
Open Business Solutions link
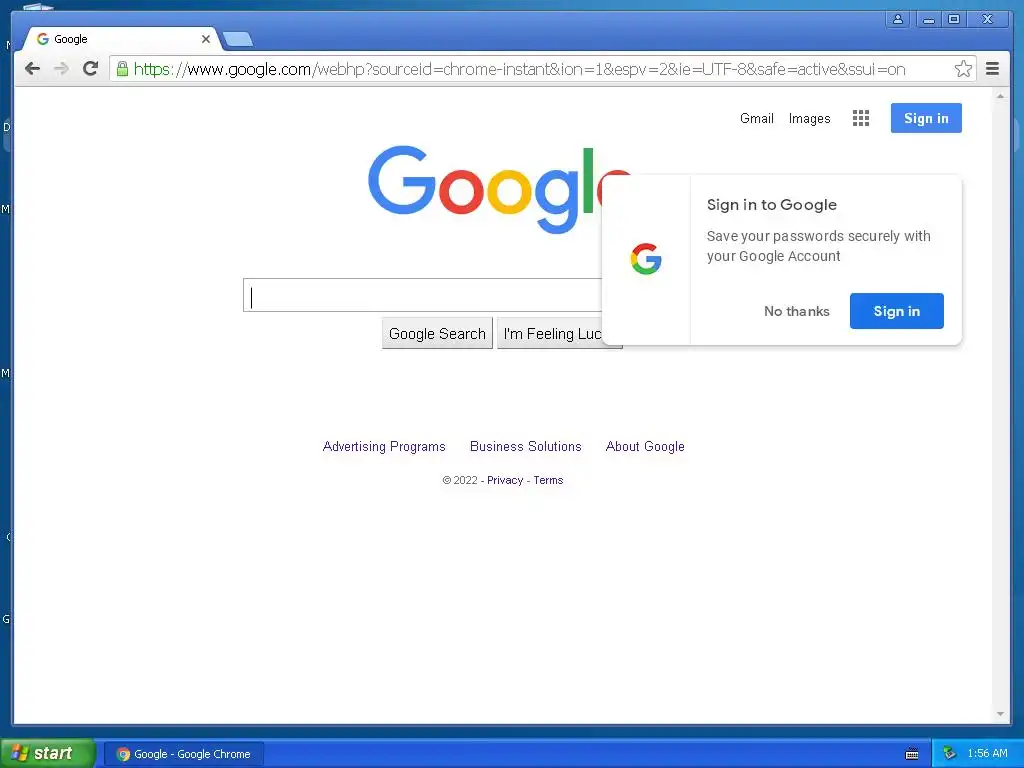526,446
